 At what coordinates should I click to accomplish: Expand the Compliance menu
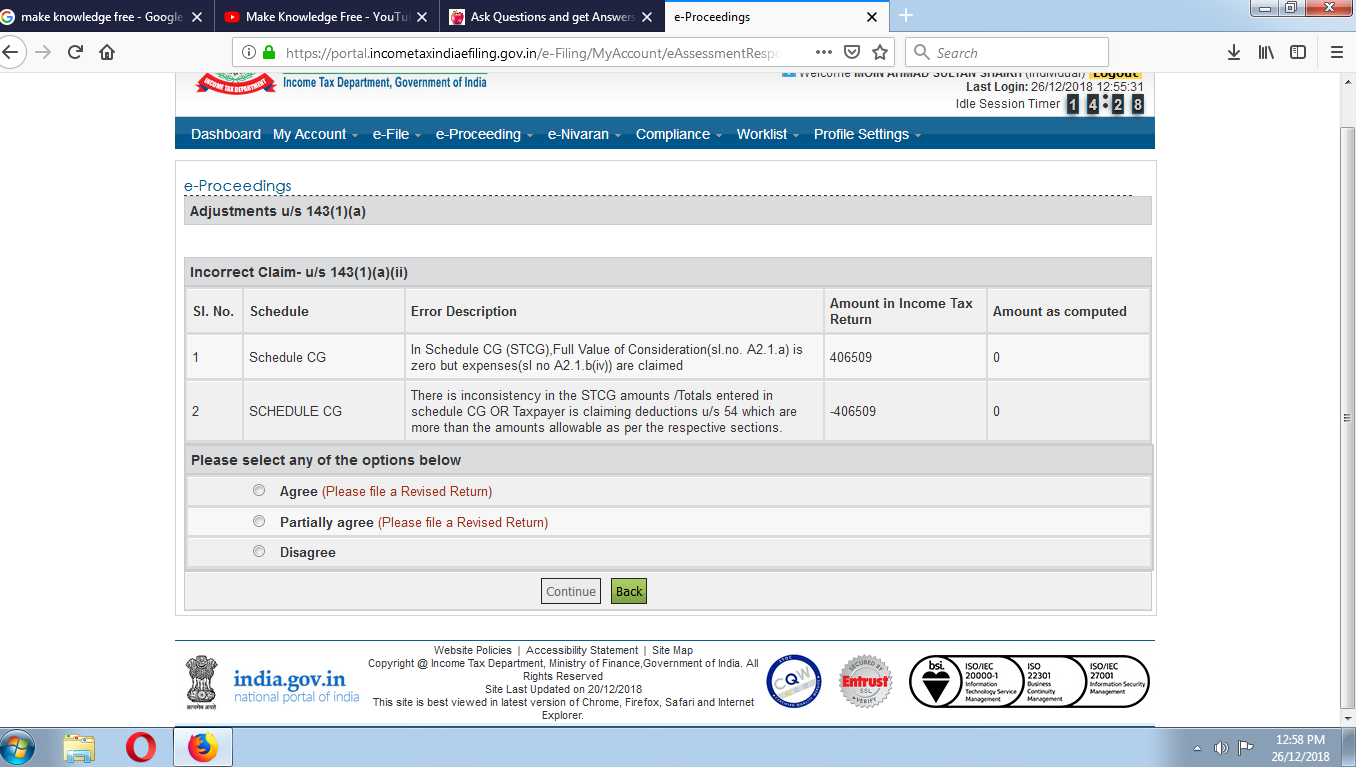click(679, 134)
